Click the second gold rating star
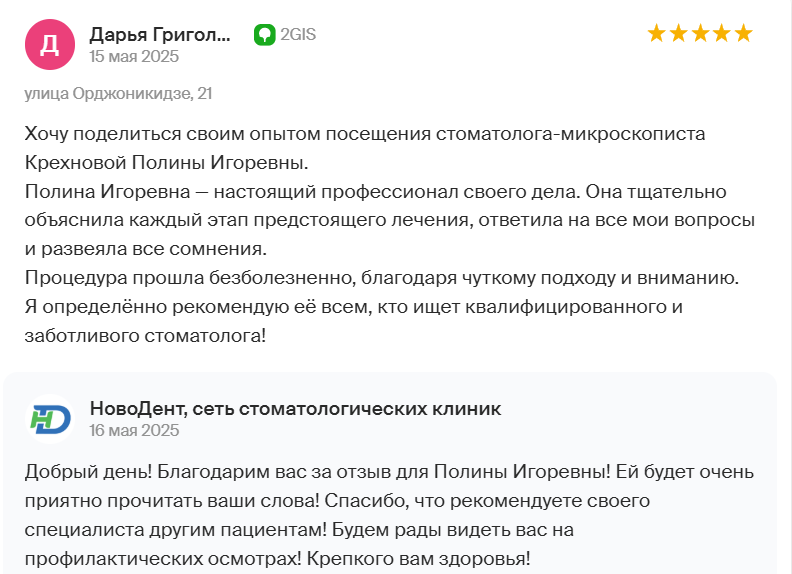The height and width of the screenshot is (574, 792). tap(678, 33)
